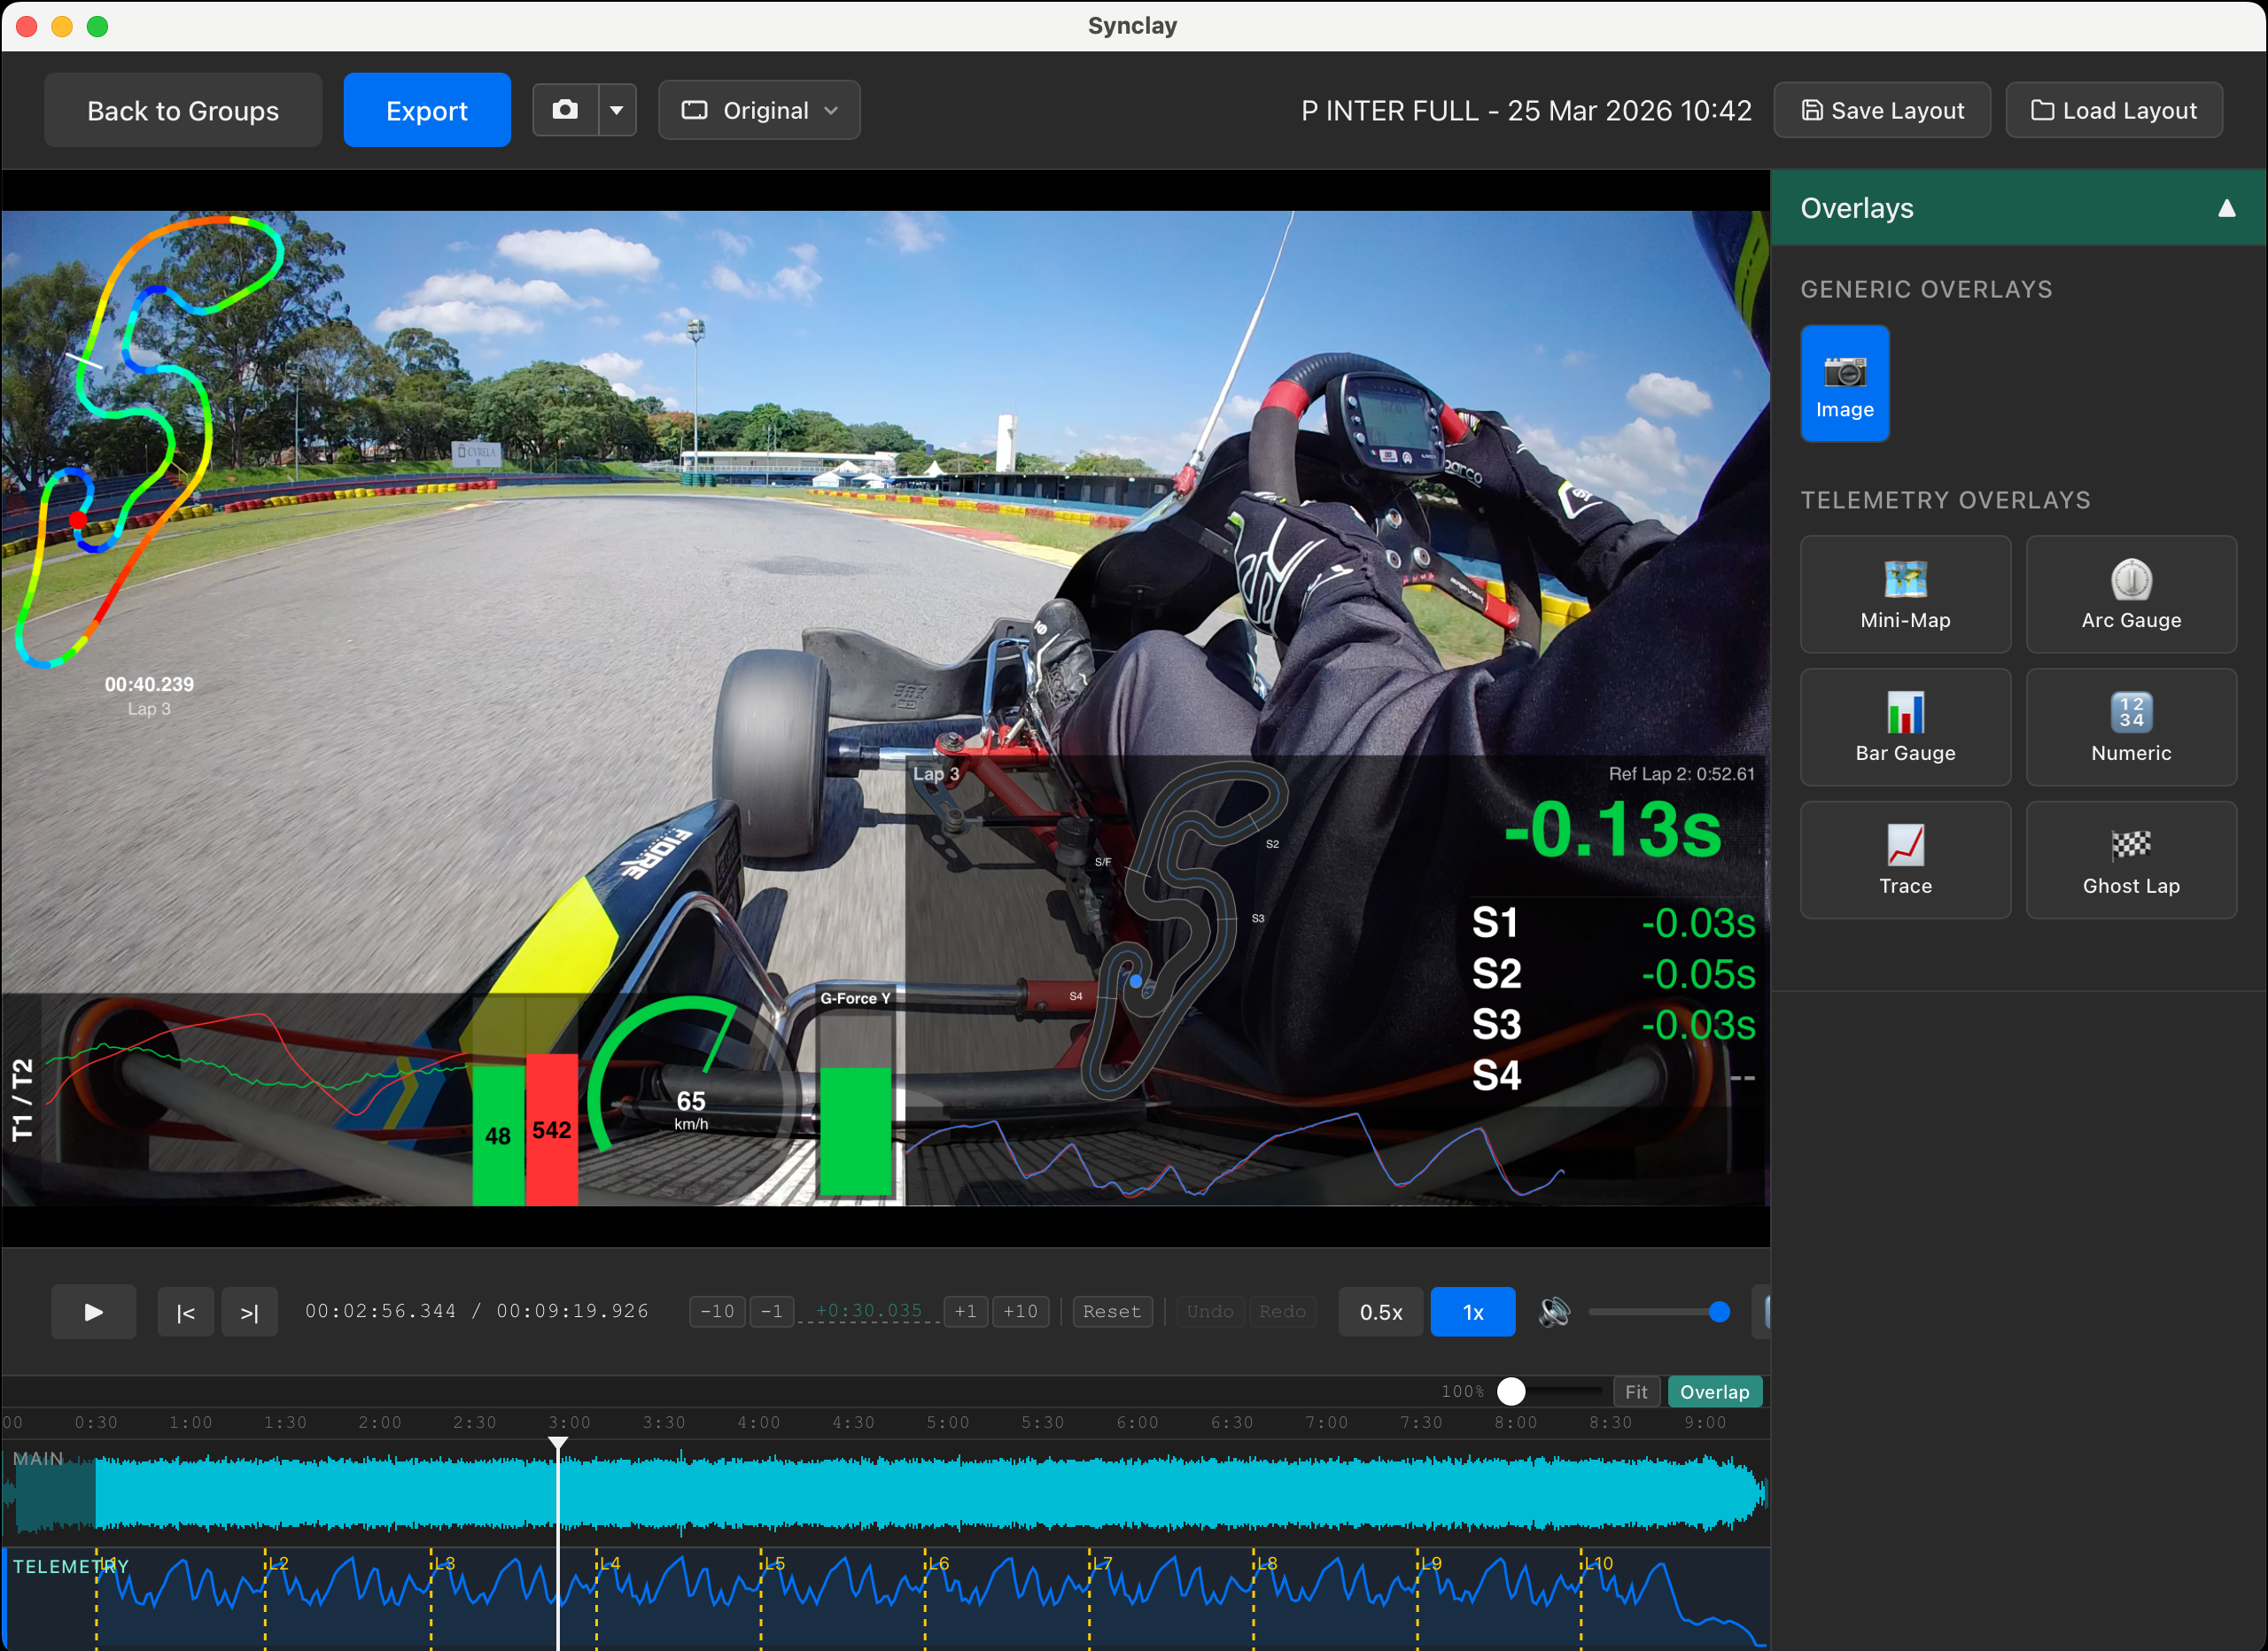Click the Export button
Viewport: 2268px width, 1651px height.
pos(427,110)
